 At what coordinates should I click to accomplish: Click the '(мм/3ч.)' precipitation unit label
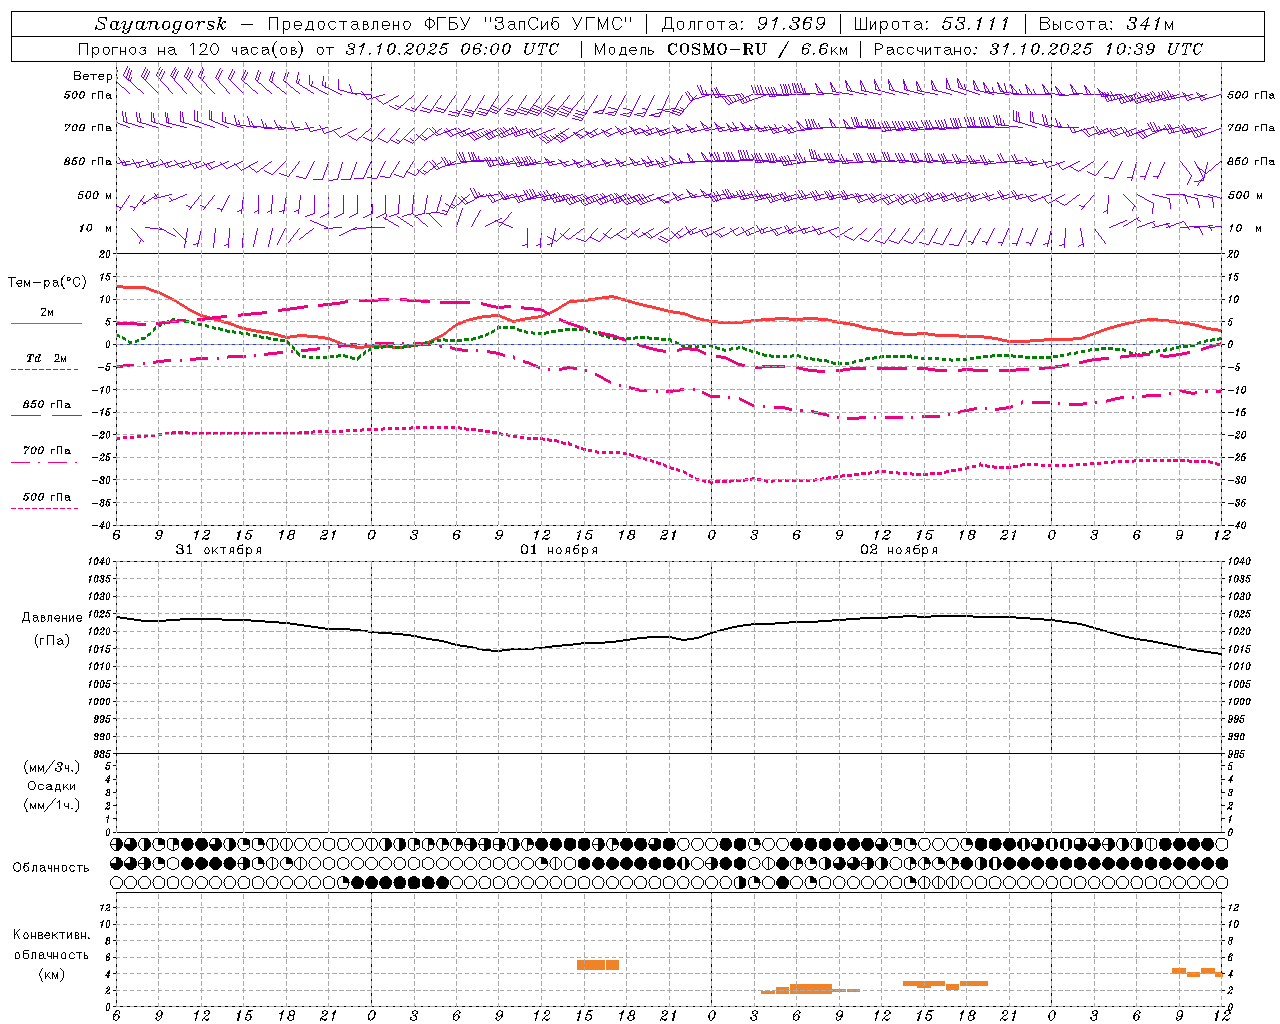pyautogui.click(x=52, y=767)
